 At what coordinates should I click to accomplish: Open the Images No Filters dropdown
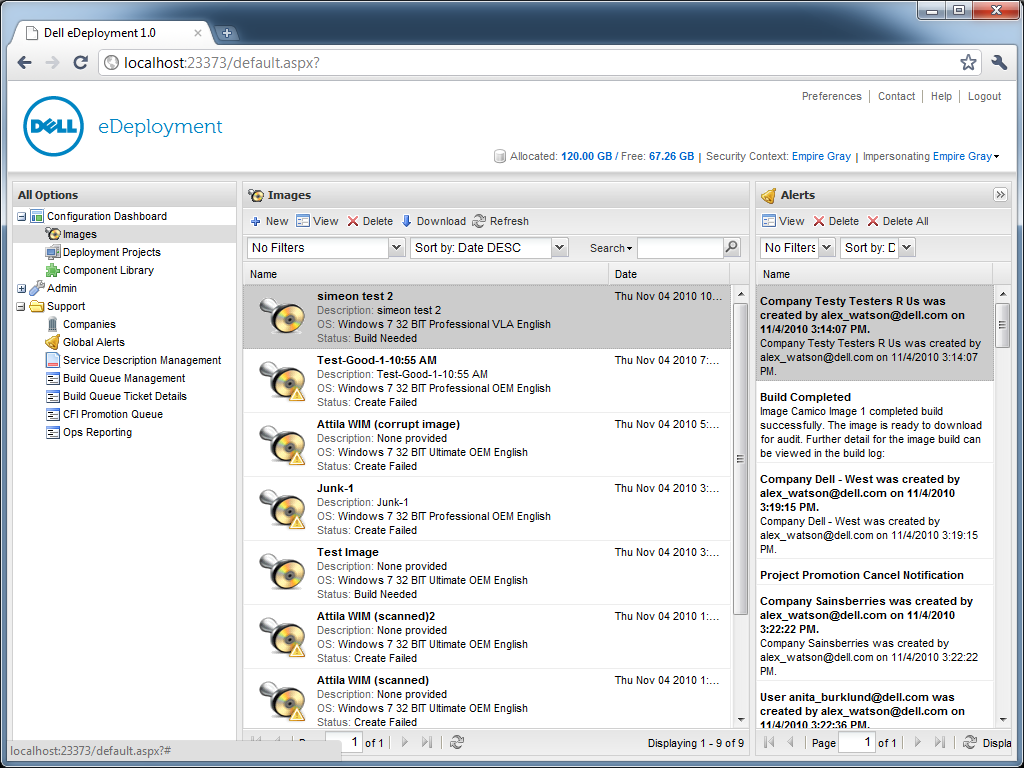396,248
